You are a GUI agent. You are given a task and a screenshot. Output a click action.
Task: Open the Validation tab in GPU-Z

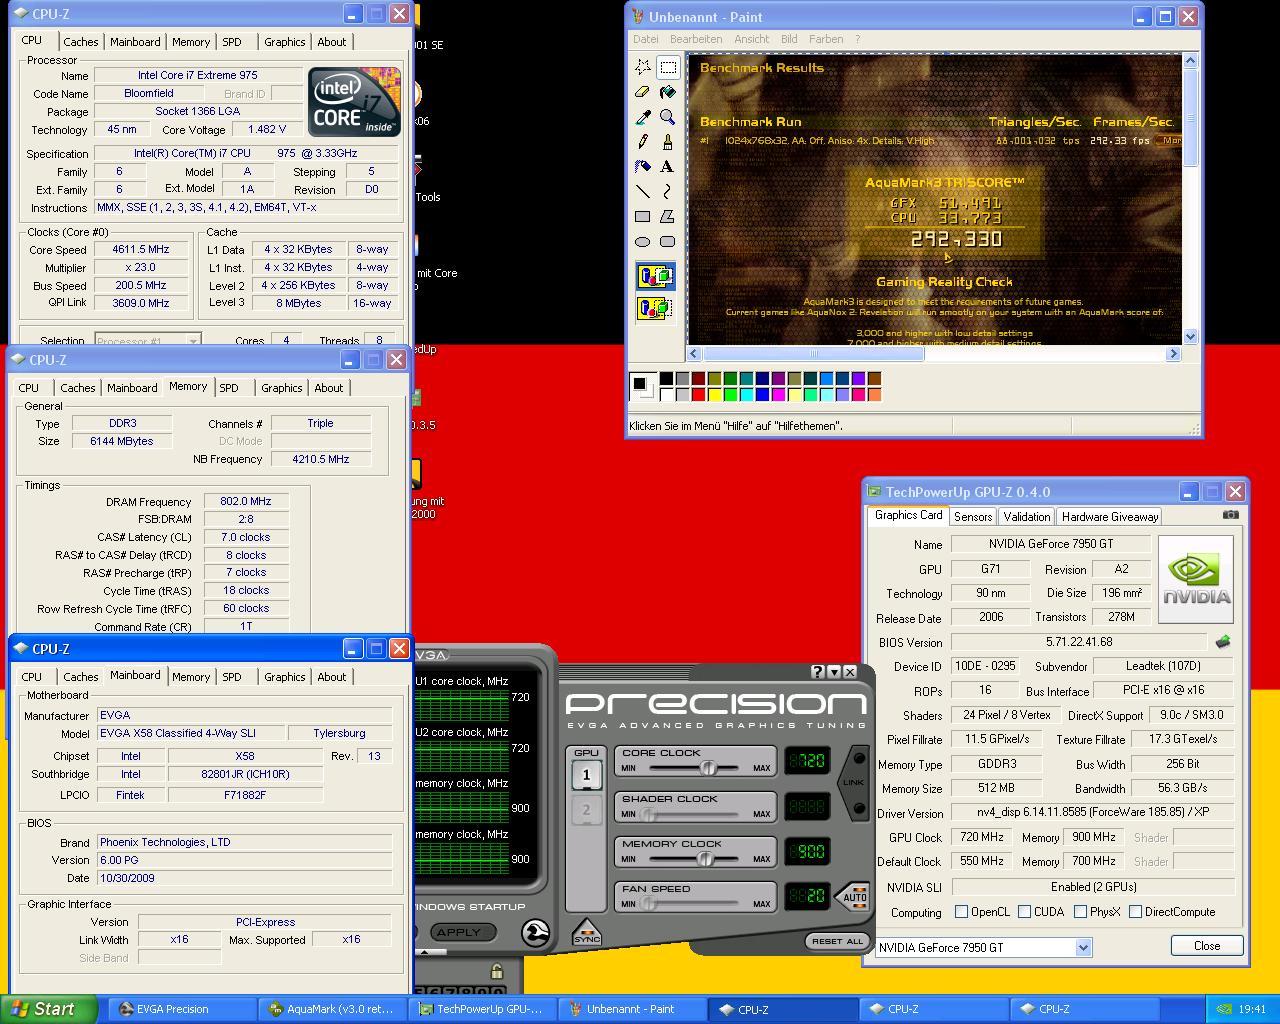click(x=1027, y=516)
